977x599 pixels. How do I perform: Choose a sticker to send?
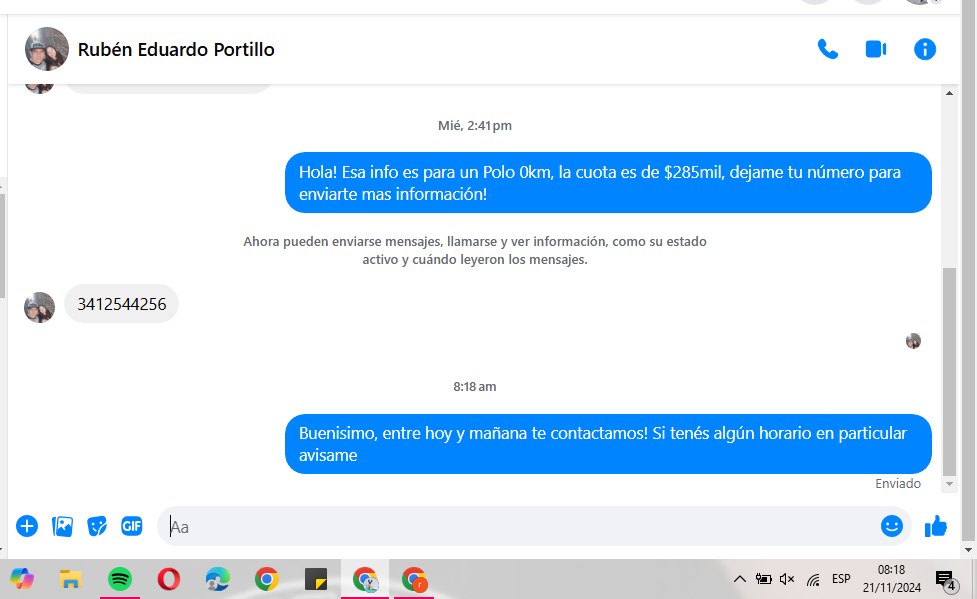(x=97, y=526)
